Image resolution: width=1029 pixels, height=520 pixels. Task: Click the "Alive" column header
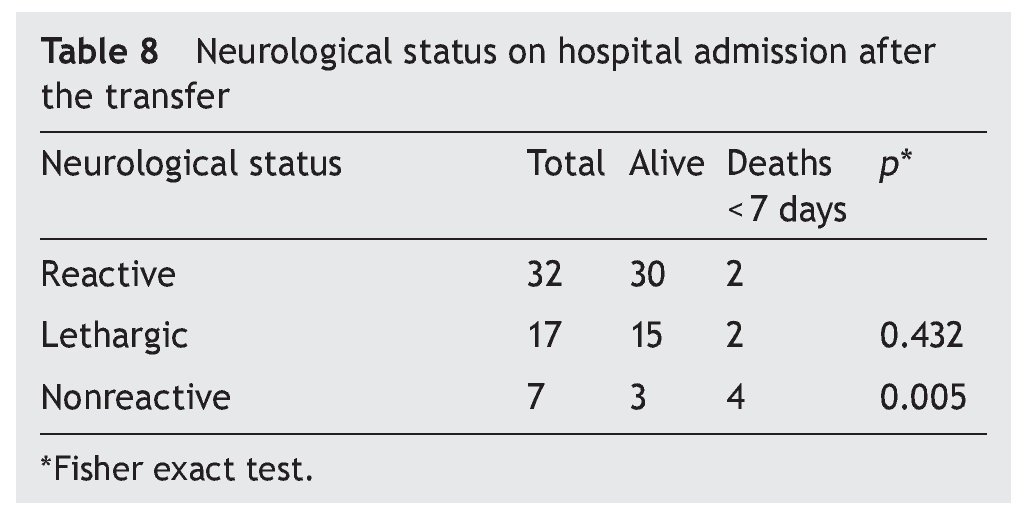pyautogui.click(x=667, y=164)
